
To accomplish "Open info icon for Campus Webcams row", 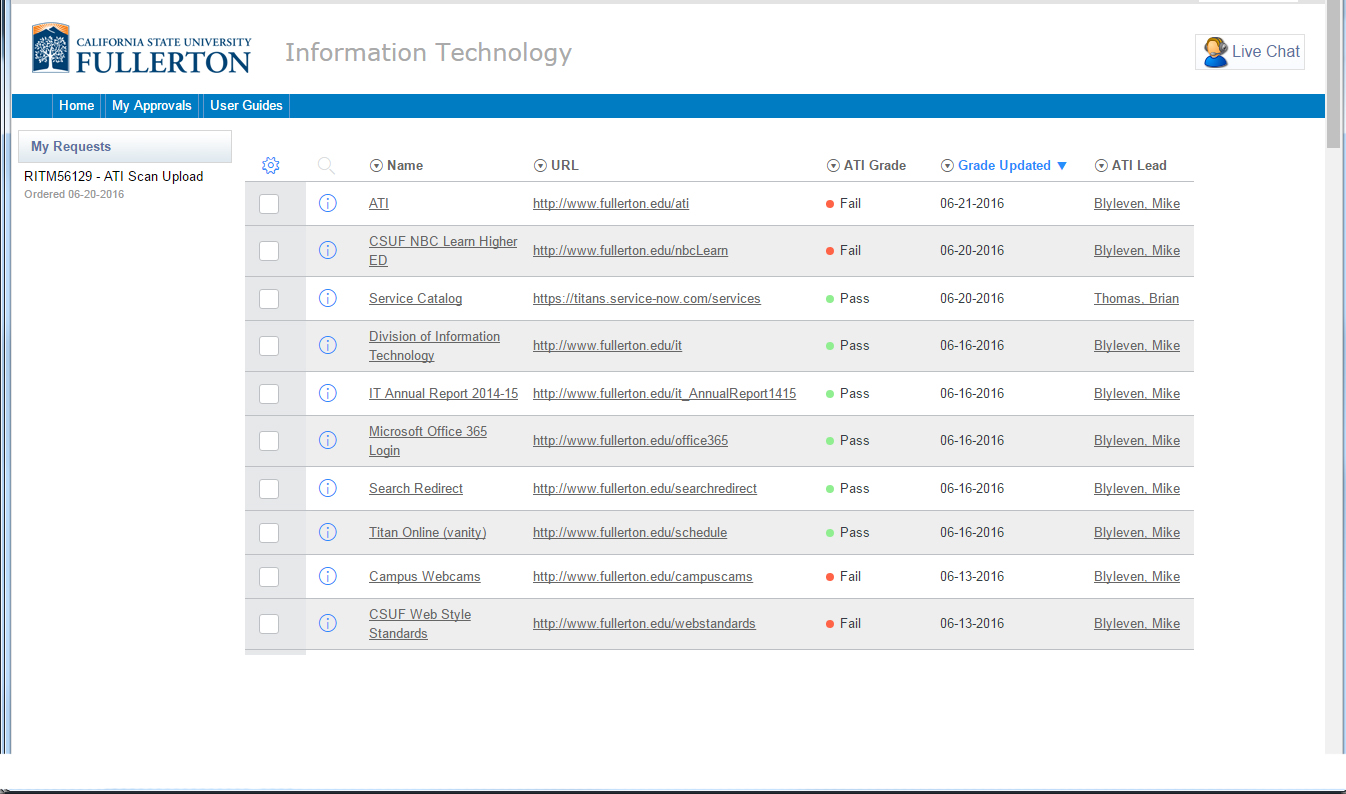I will 327,576.
